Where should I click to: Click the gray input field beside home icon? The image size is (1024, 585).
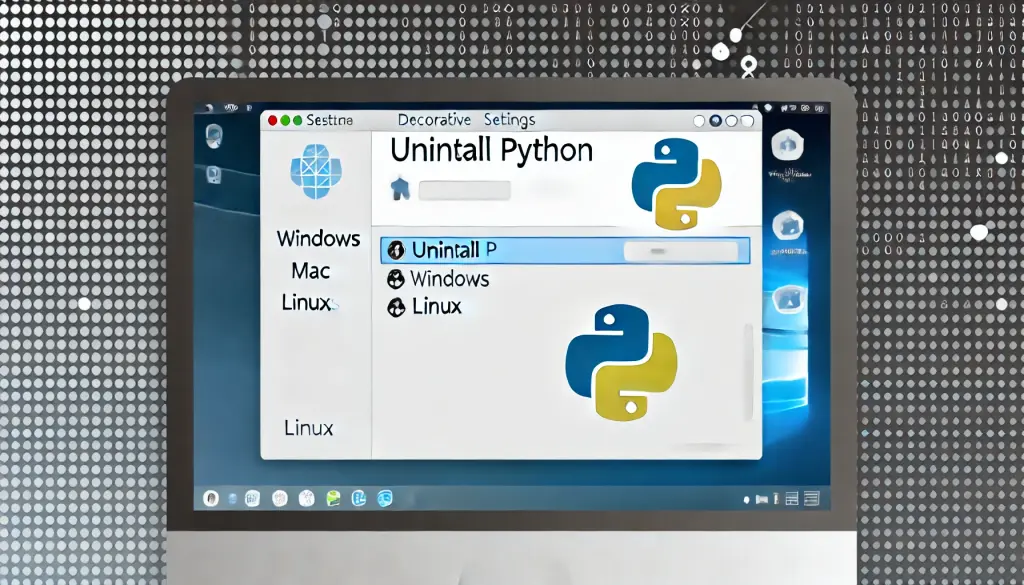[464, 189]
